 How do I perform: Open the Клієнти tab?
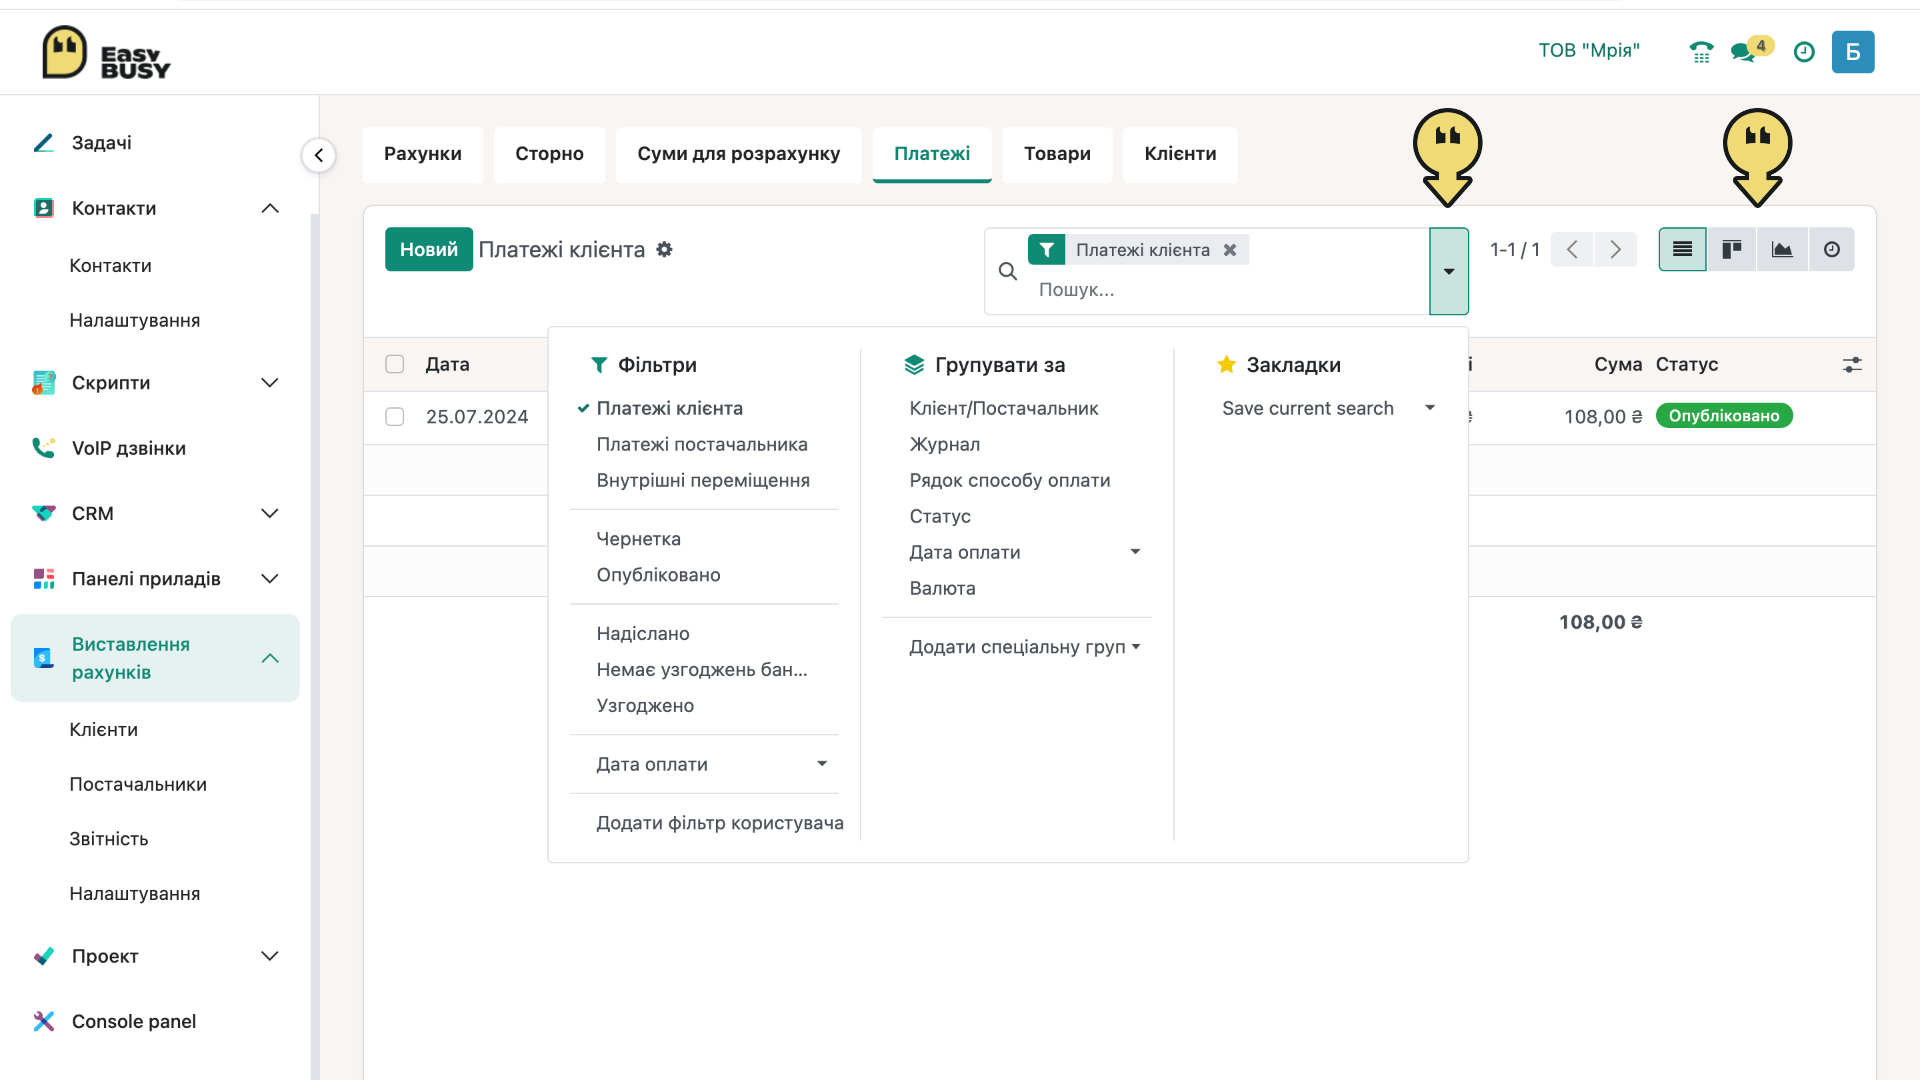pyautogui.click(x=1180, y=154)
